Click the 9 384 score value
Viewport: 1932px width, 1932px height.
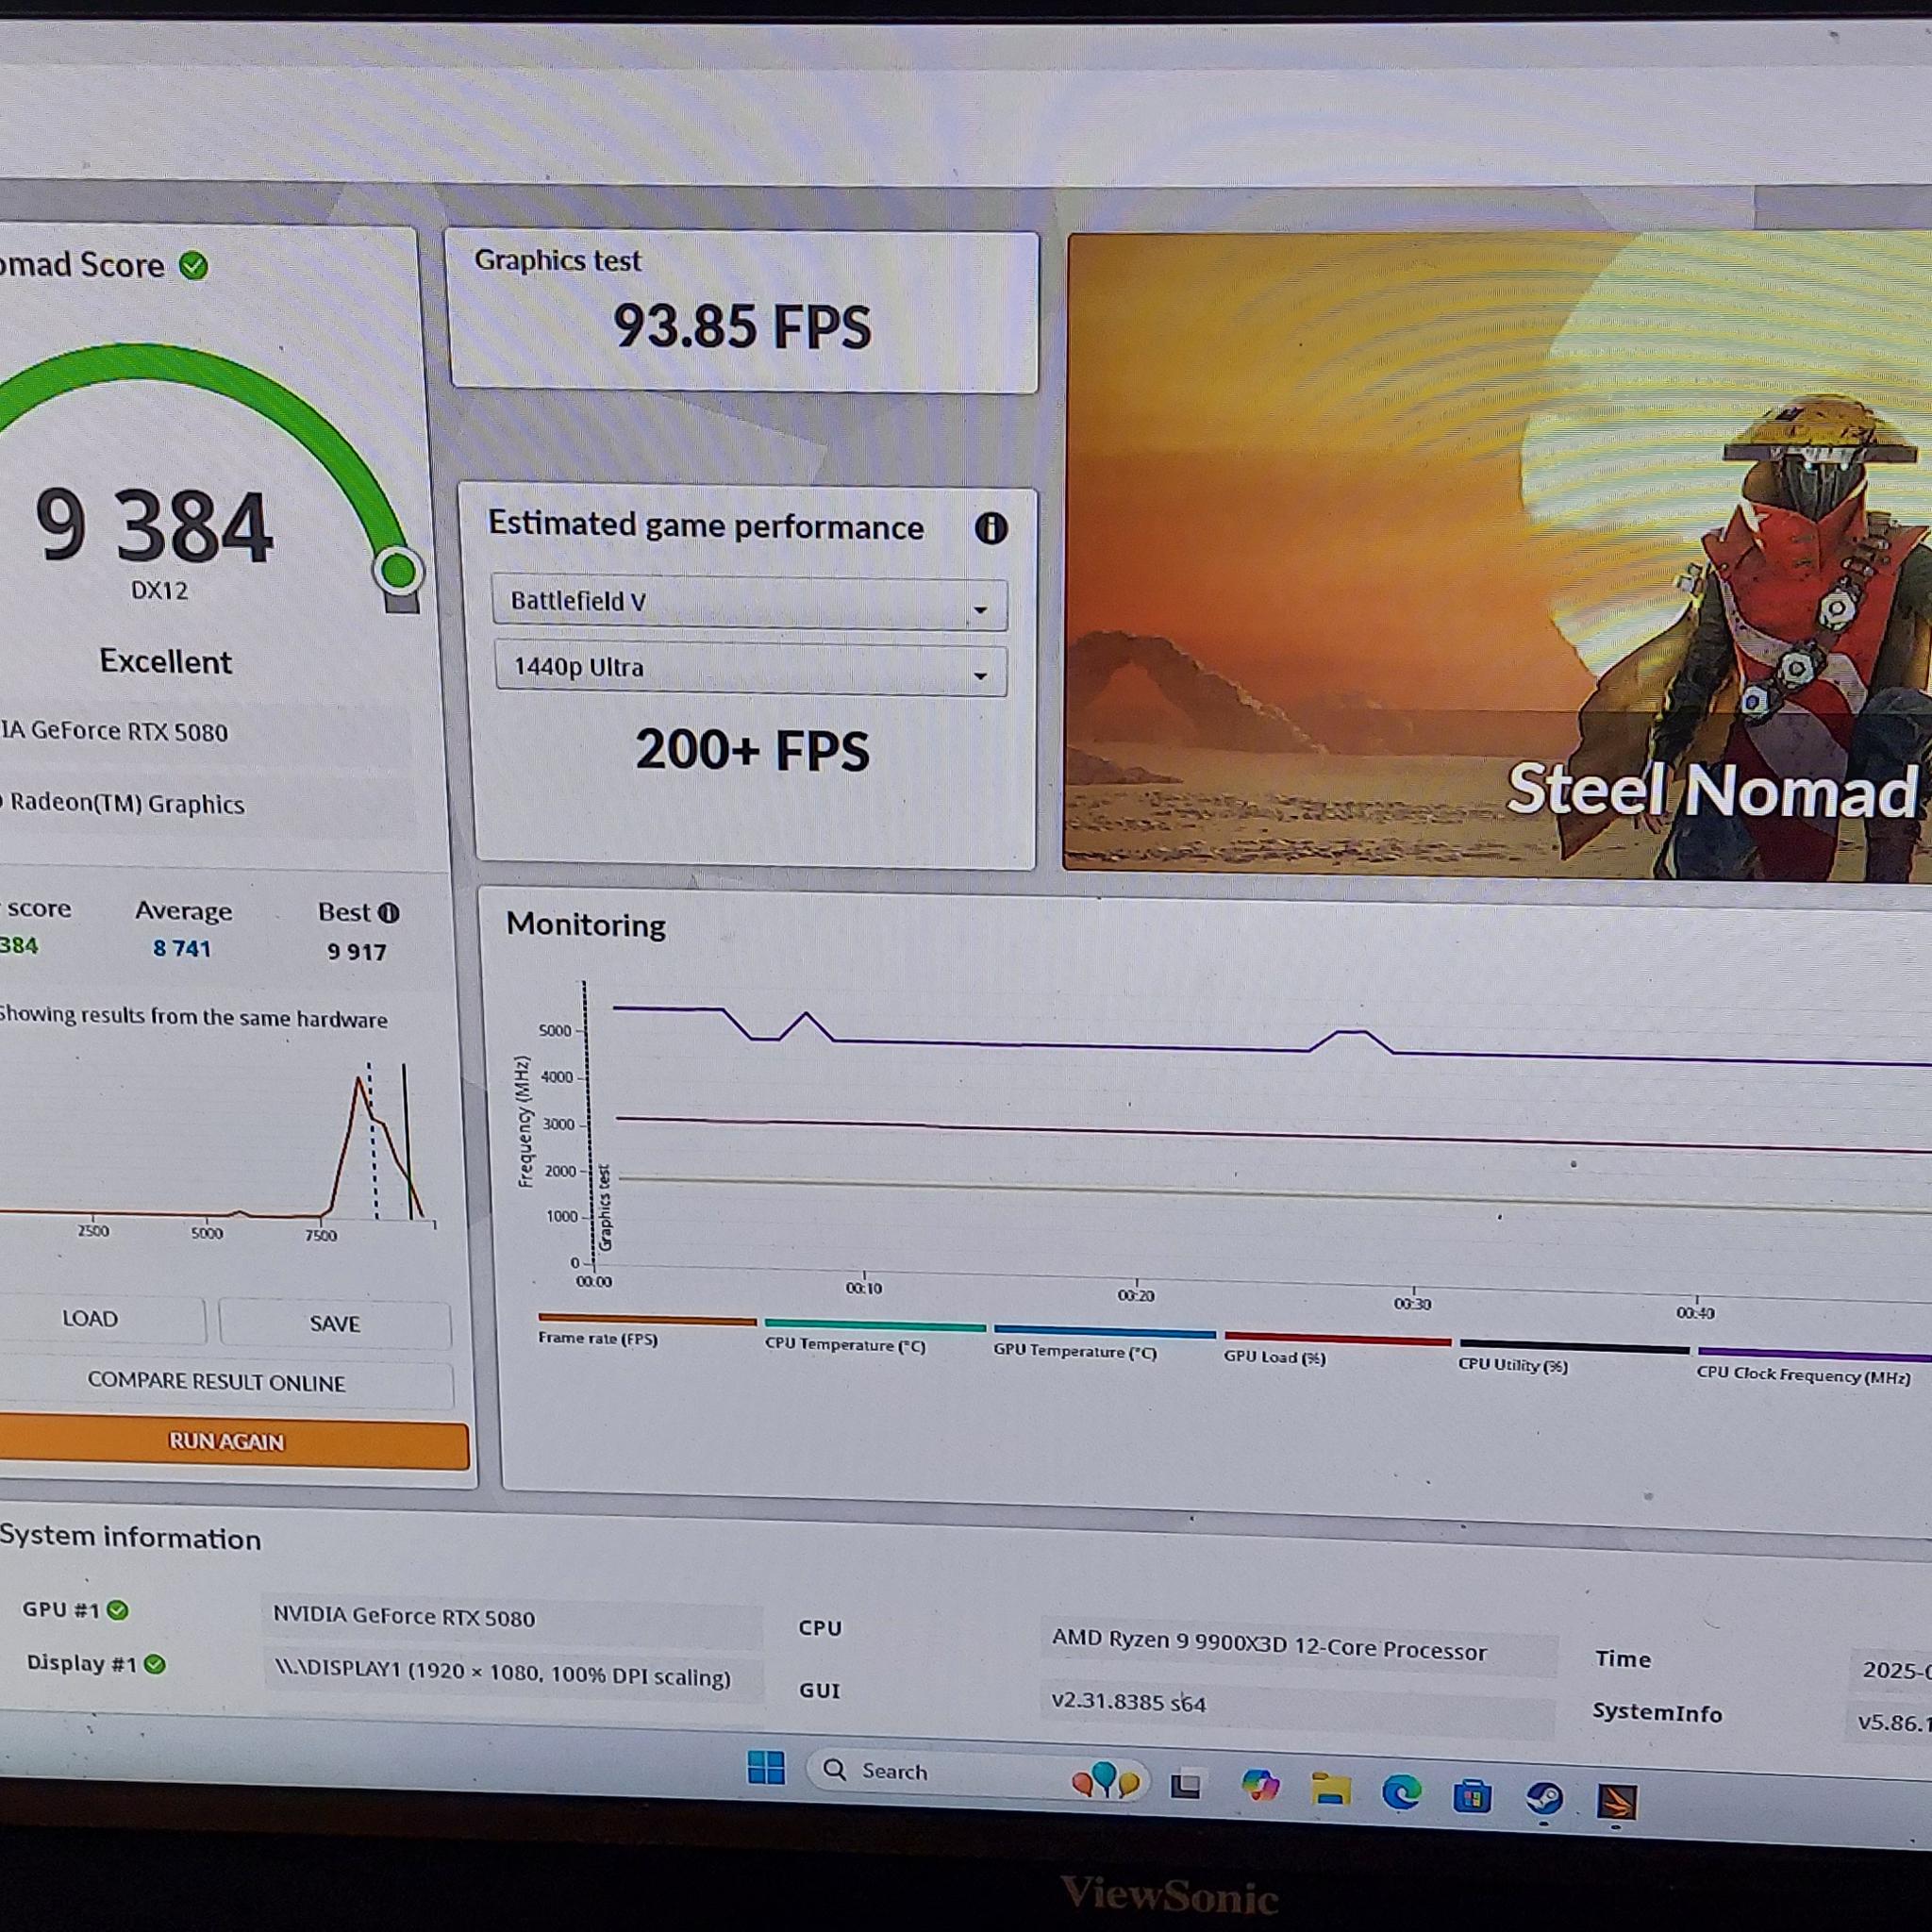click(153, 526)
